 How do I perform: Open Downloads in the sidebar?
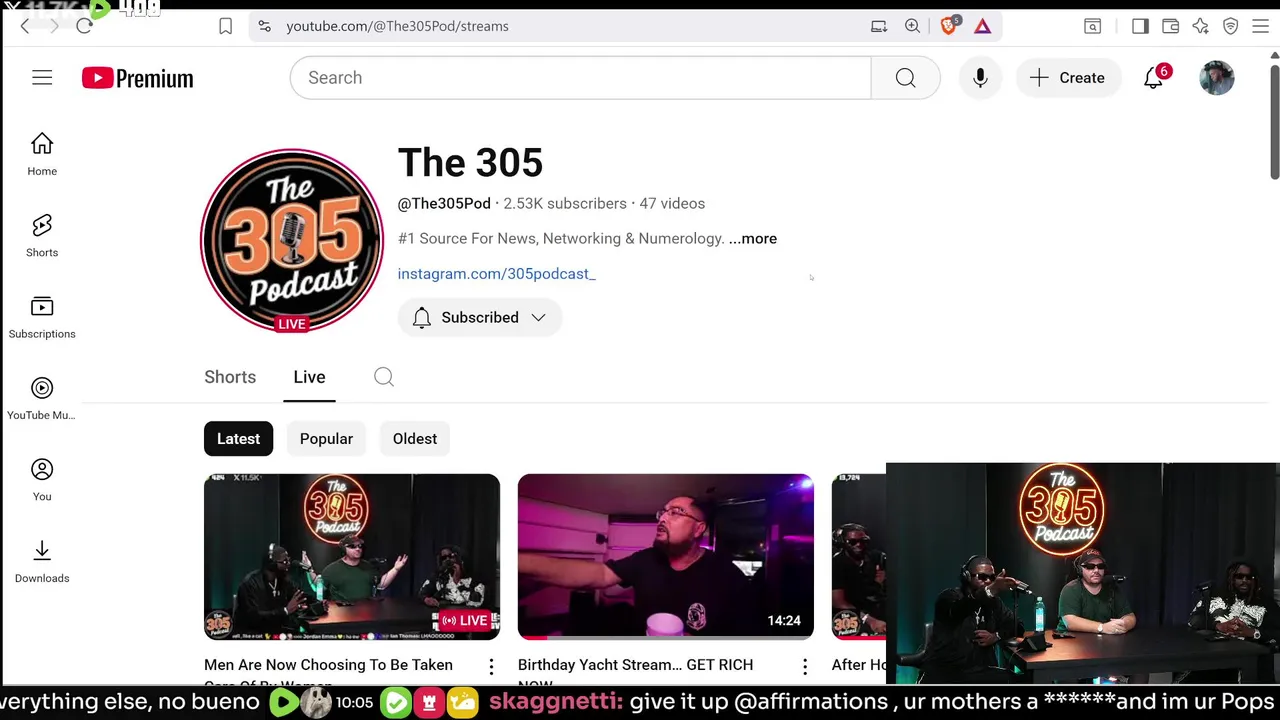(42, 562)
